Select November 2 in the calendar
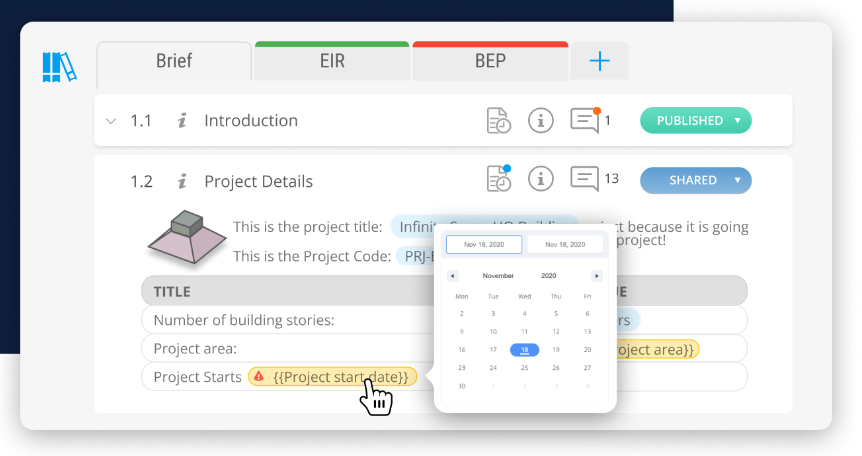Screen dimensions: 862x456 (462, 314)
